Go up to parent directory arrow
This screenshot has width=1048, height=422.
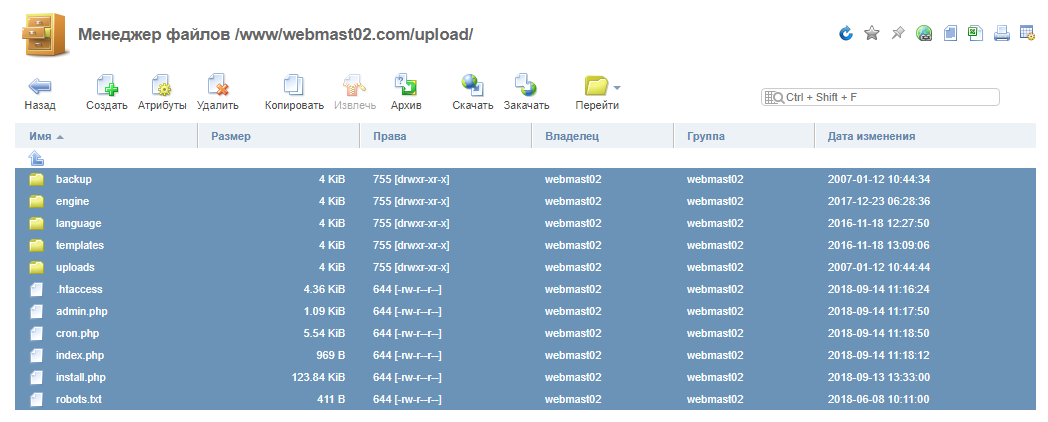click(x=36, y=158)
